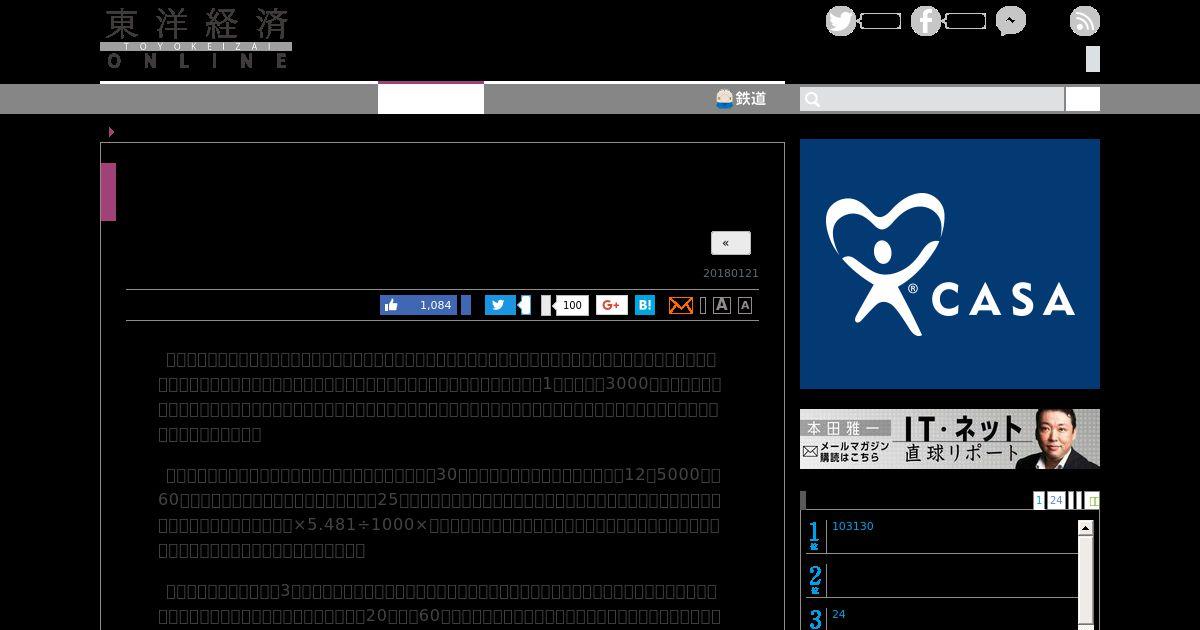The width and height of the screenshot is (1200, 630).
Task: Open the RSS feed icon
Action: [x=1085, y=21]
